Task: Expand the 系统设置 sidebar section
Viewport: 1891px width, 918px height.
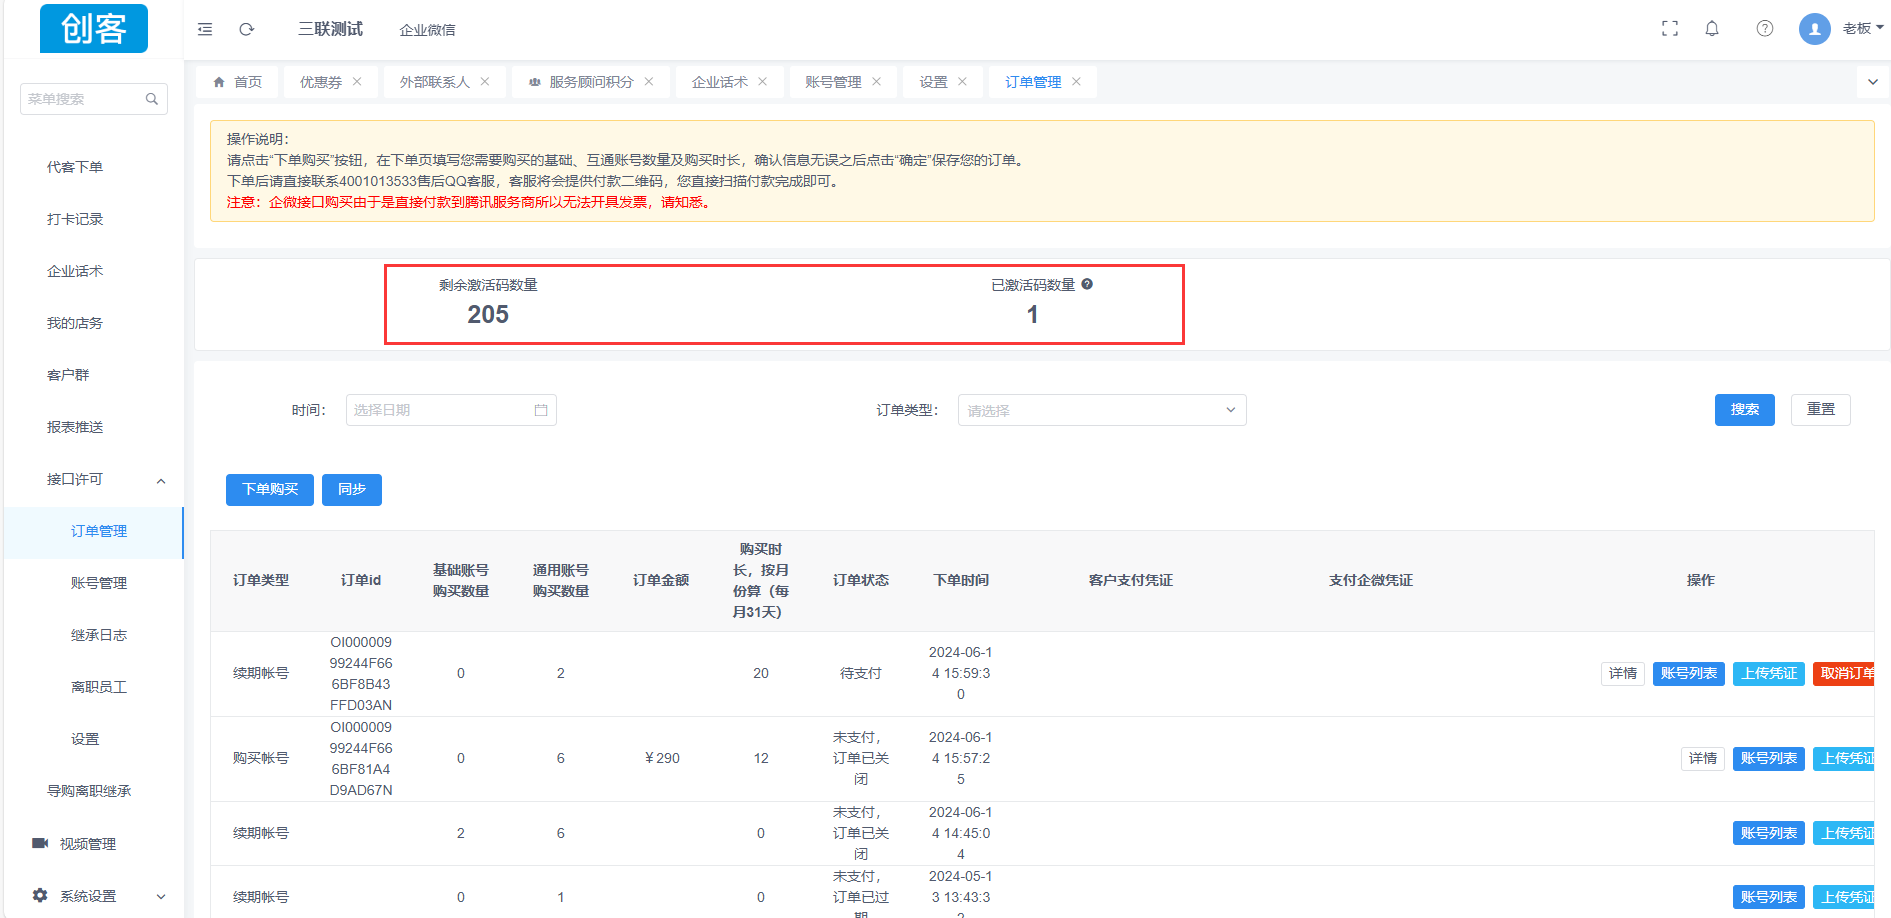Action: click(x=161, y=897)
